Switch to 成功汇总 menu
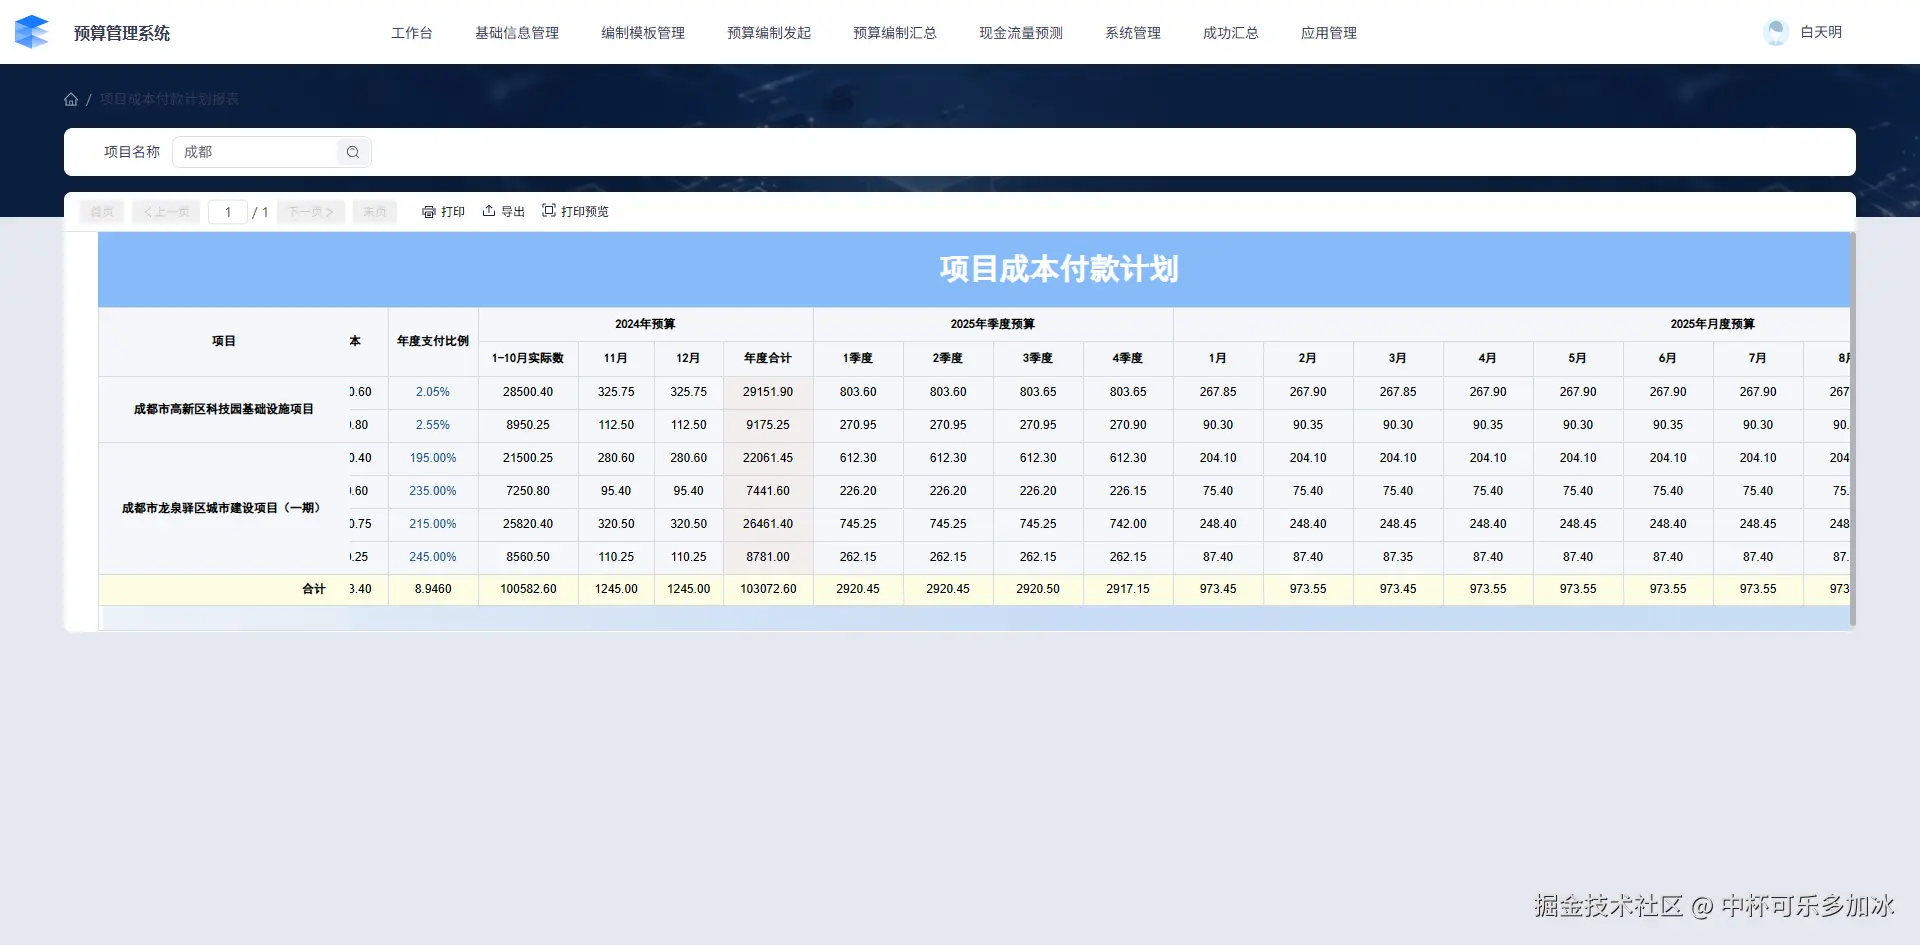 pyautogui.click(x=1231, y=33)
